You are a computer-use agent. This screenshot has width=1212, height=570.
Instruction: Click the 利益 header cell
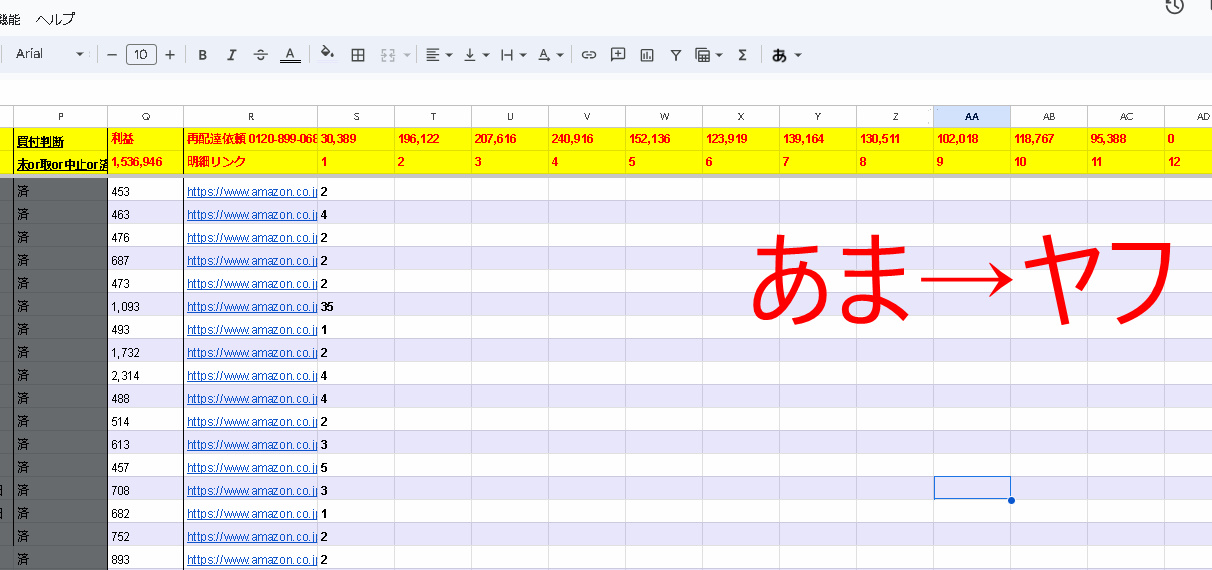pyautogui.click(x=146, y=139)
